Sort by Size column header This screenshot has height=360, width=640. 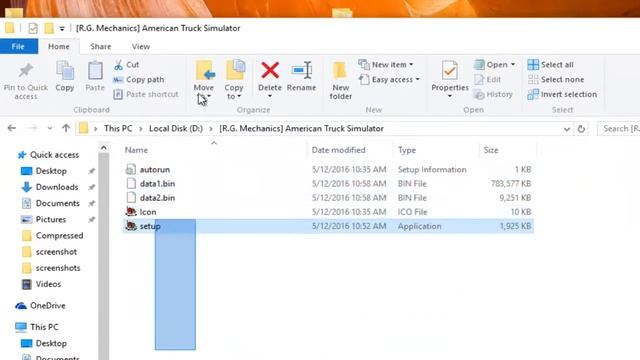(491, 150)
